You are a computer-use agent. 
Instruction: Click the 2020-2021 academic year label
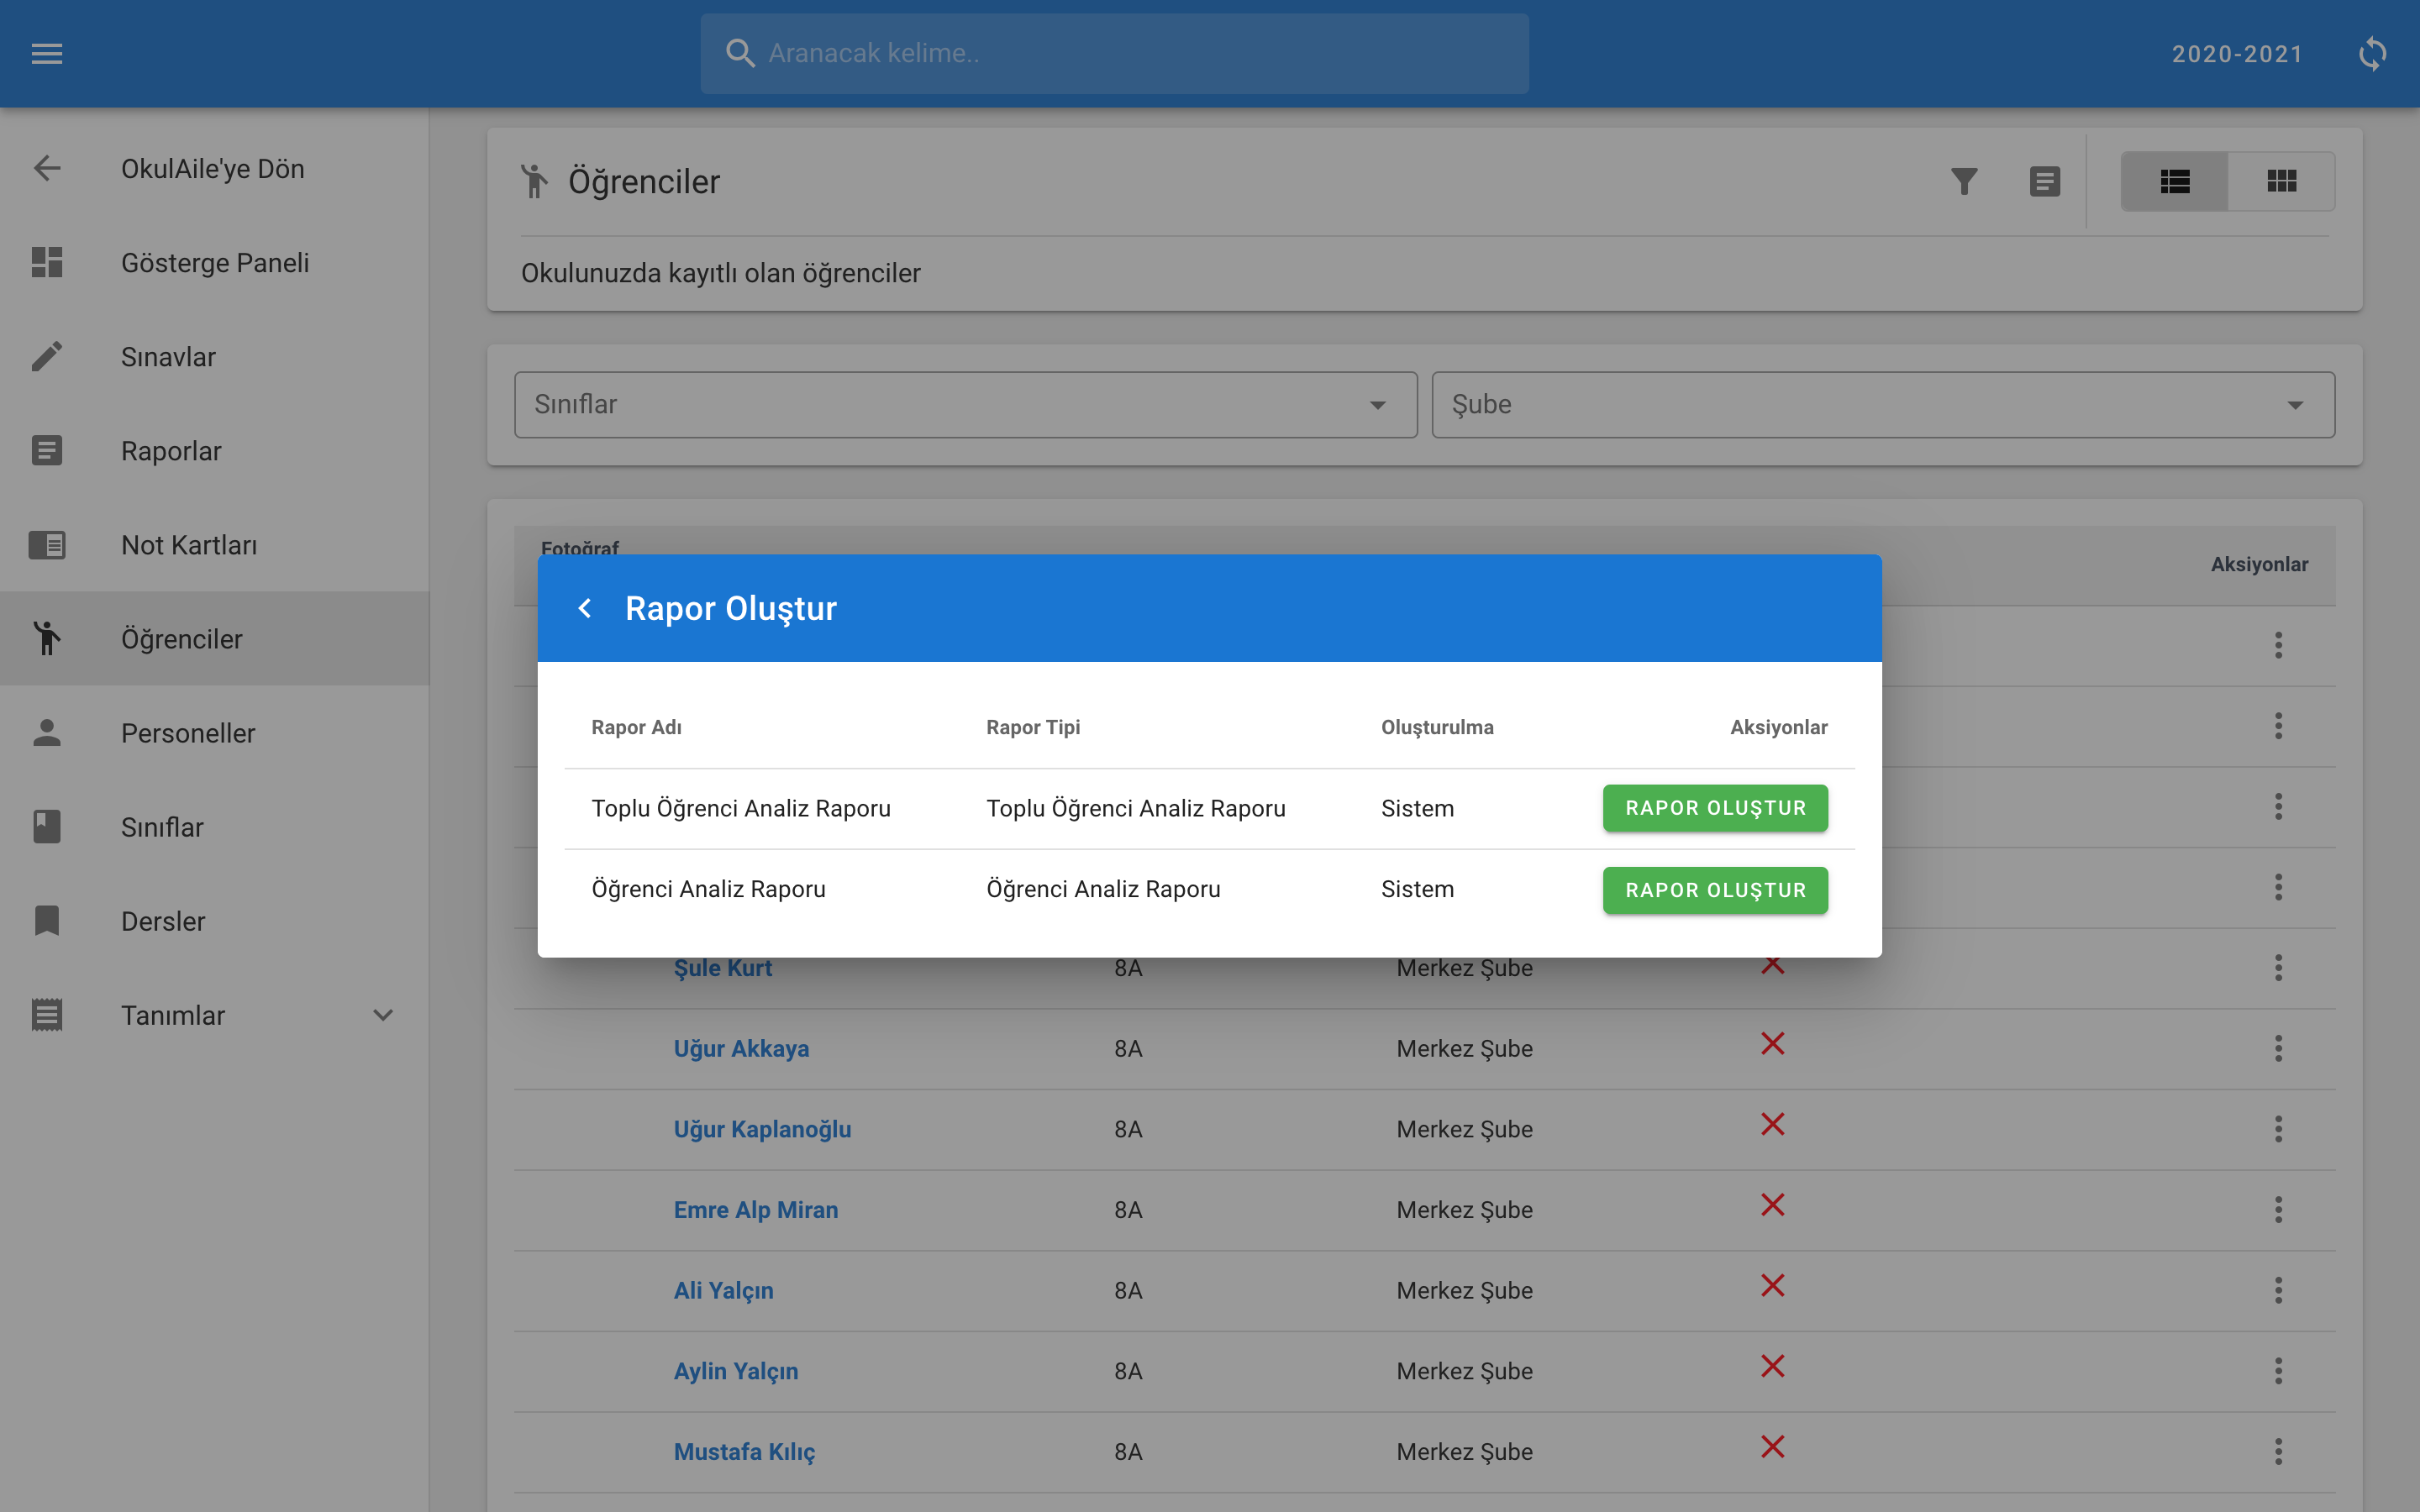2237,54
